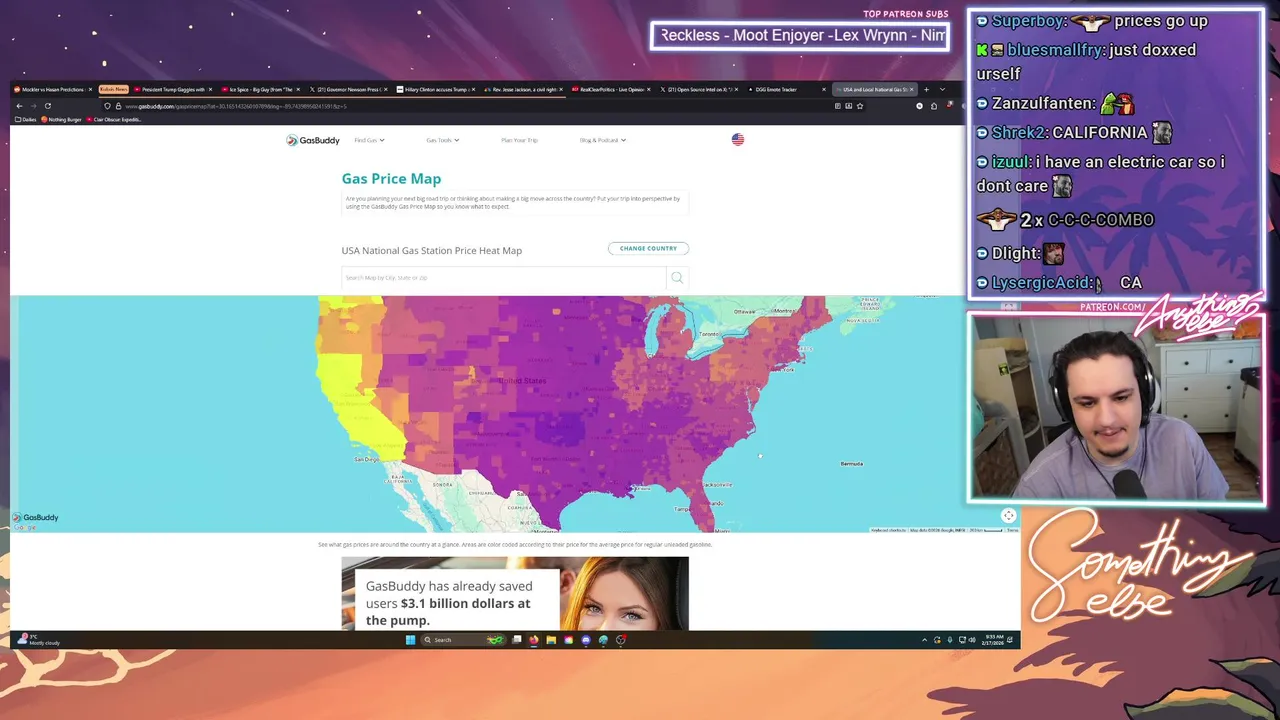This screenshot has width=1280, height=720.
Task: Open the Clair Obscur bookmark
Action: pos(115,119)
